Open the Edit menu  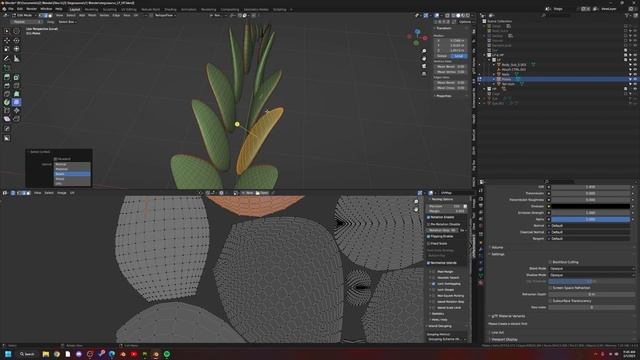tap(20, 9)
